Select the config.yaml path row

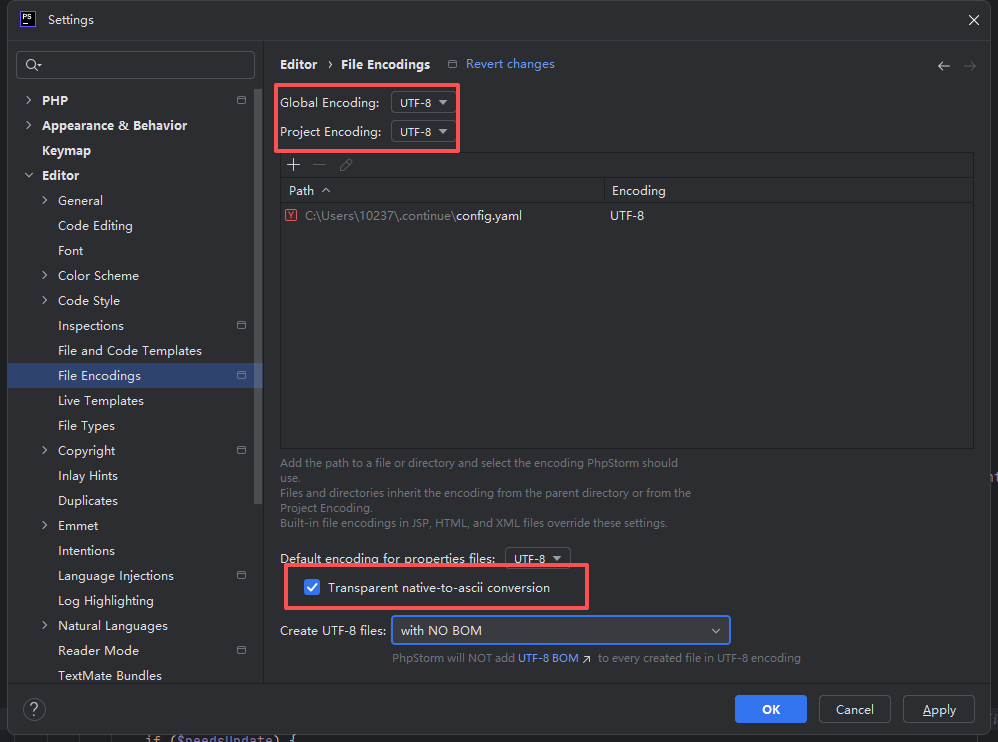pos(626,216)
